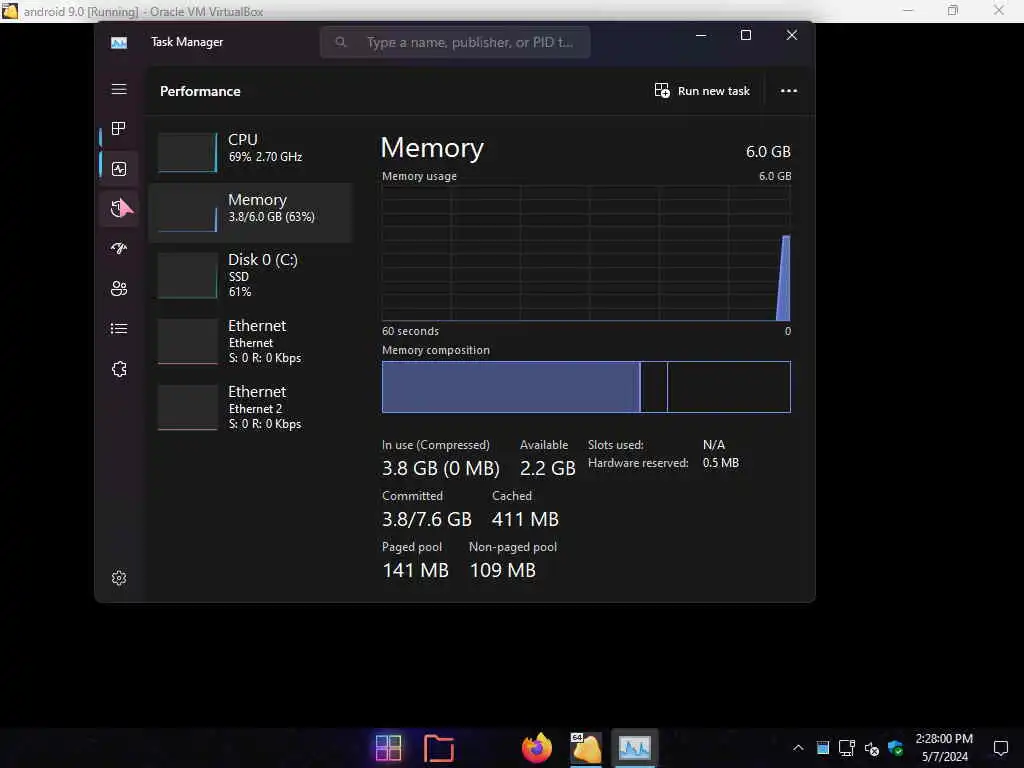Select the Ethernet 2 entry
1024x768 pixels.
pos(251,407)
